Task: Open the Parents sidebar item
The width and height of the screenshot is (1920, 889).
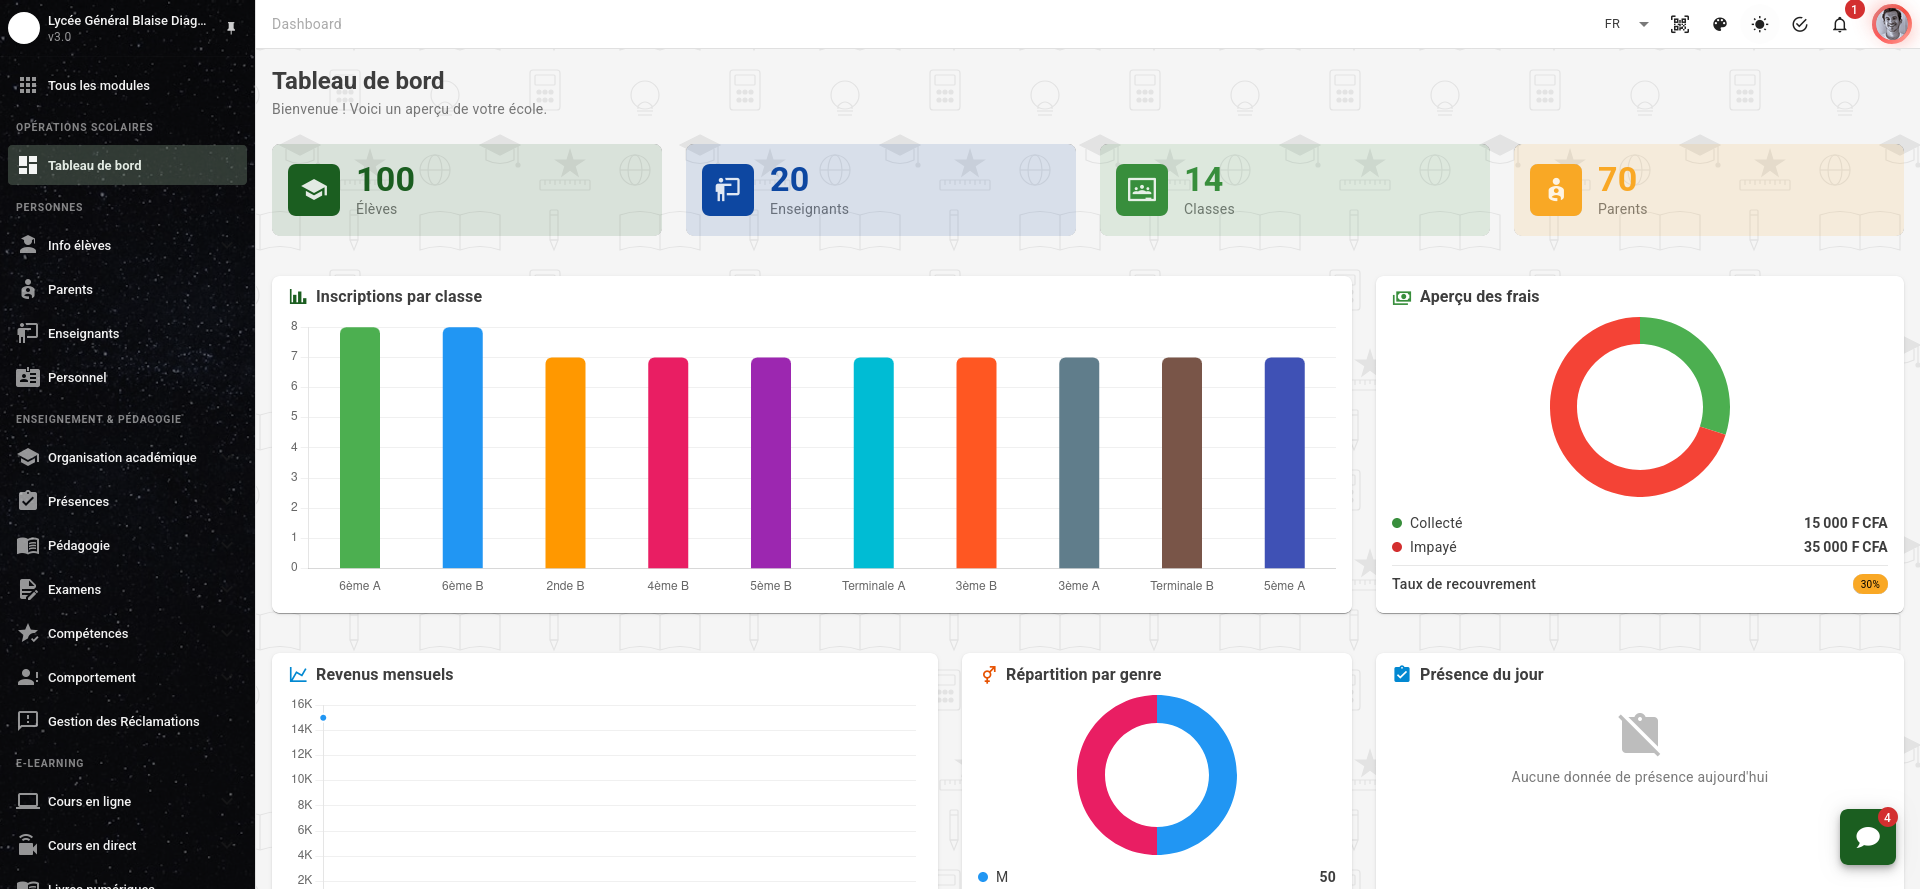Action: [x=127, y=289]
